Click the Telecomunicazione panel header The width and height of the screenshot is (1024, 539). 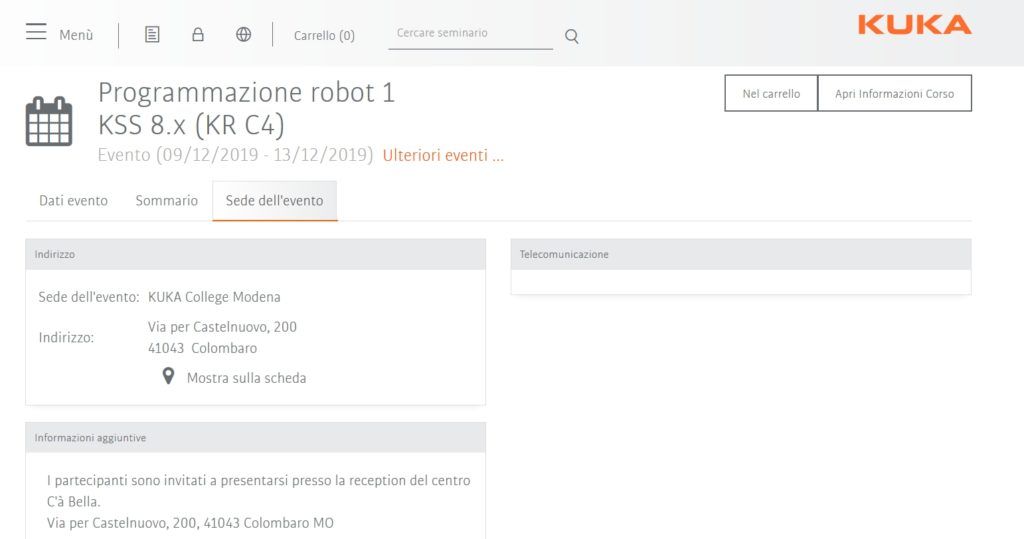[741, 254]
